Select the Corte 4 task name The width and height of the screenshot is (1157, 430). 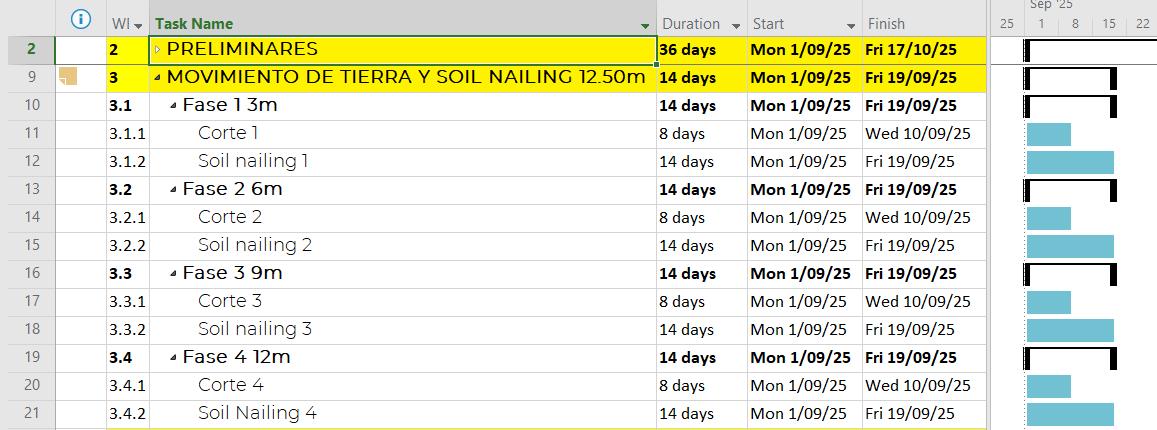point(230,386)
